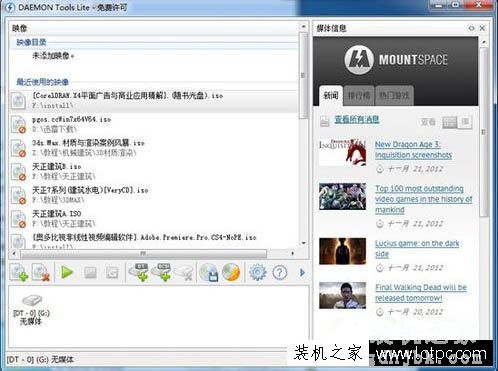Image resolution: width=498 pixels, height=371 pixels.
Task: Switch to the 热门游戏 tab
Action: click(394, 96)
